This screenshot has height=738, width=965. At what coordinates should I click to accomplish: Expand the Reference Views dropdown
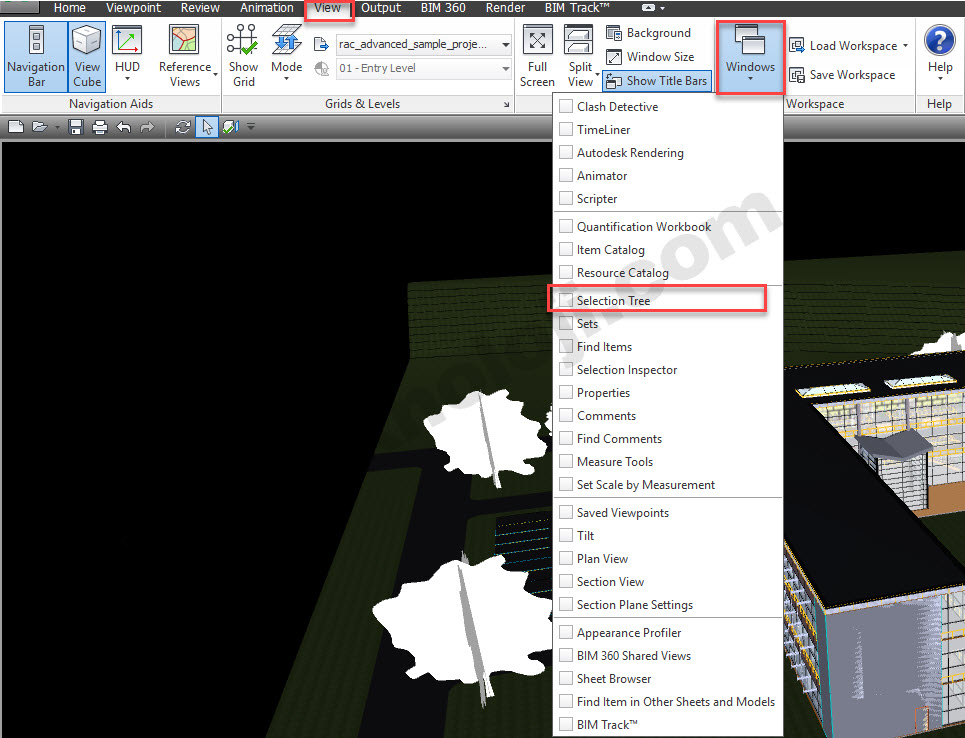tap(185, 57)
